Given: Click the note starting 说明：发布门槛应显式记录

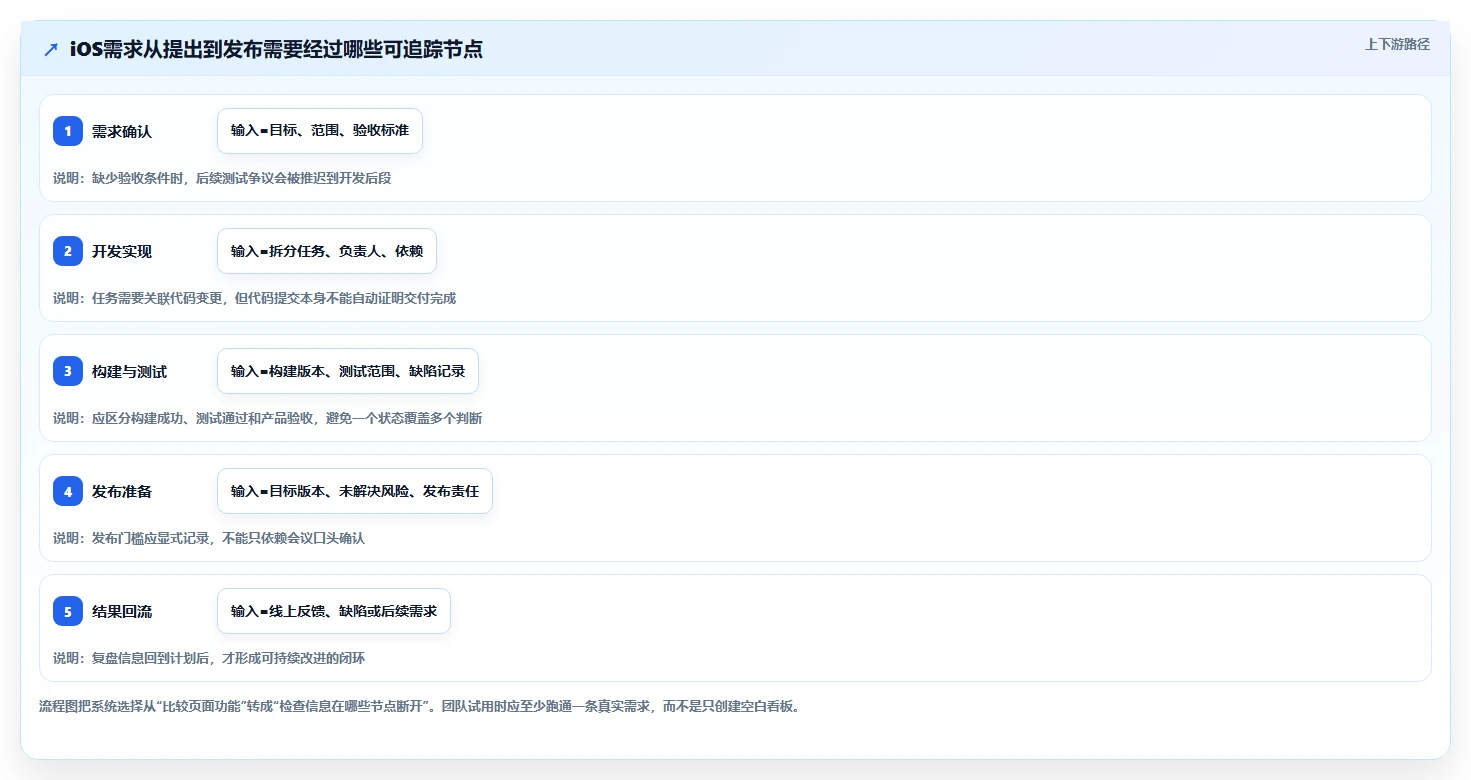Looking at the screenshot, I should click(209, 538).
